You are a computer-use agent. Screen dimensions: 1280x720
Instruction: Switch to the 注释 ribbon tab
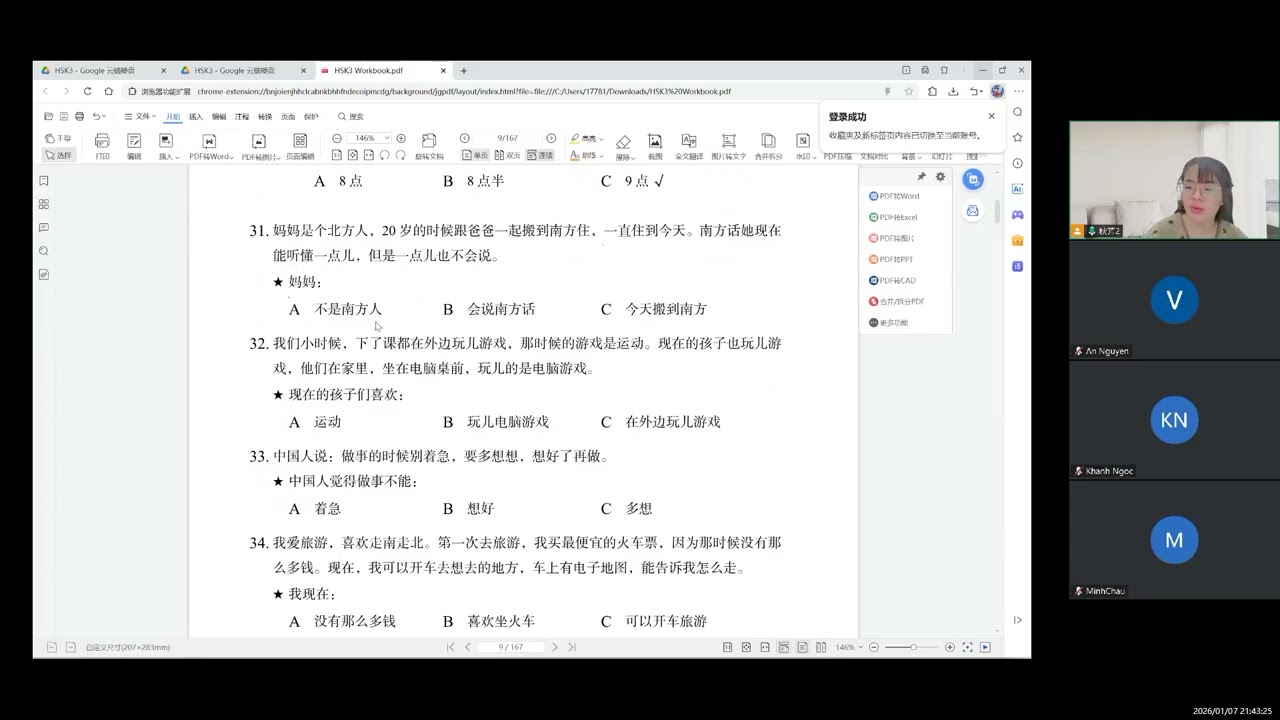tap(242, 117)
